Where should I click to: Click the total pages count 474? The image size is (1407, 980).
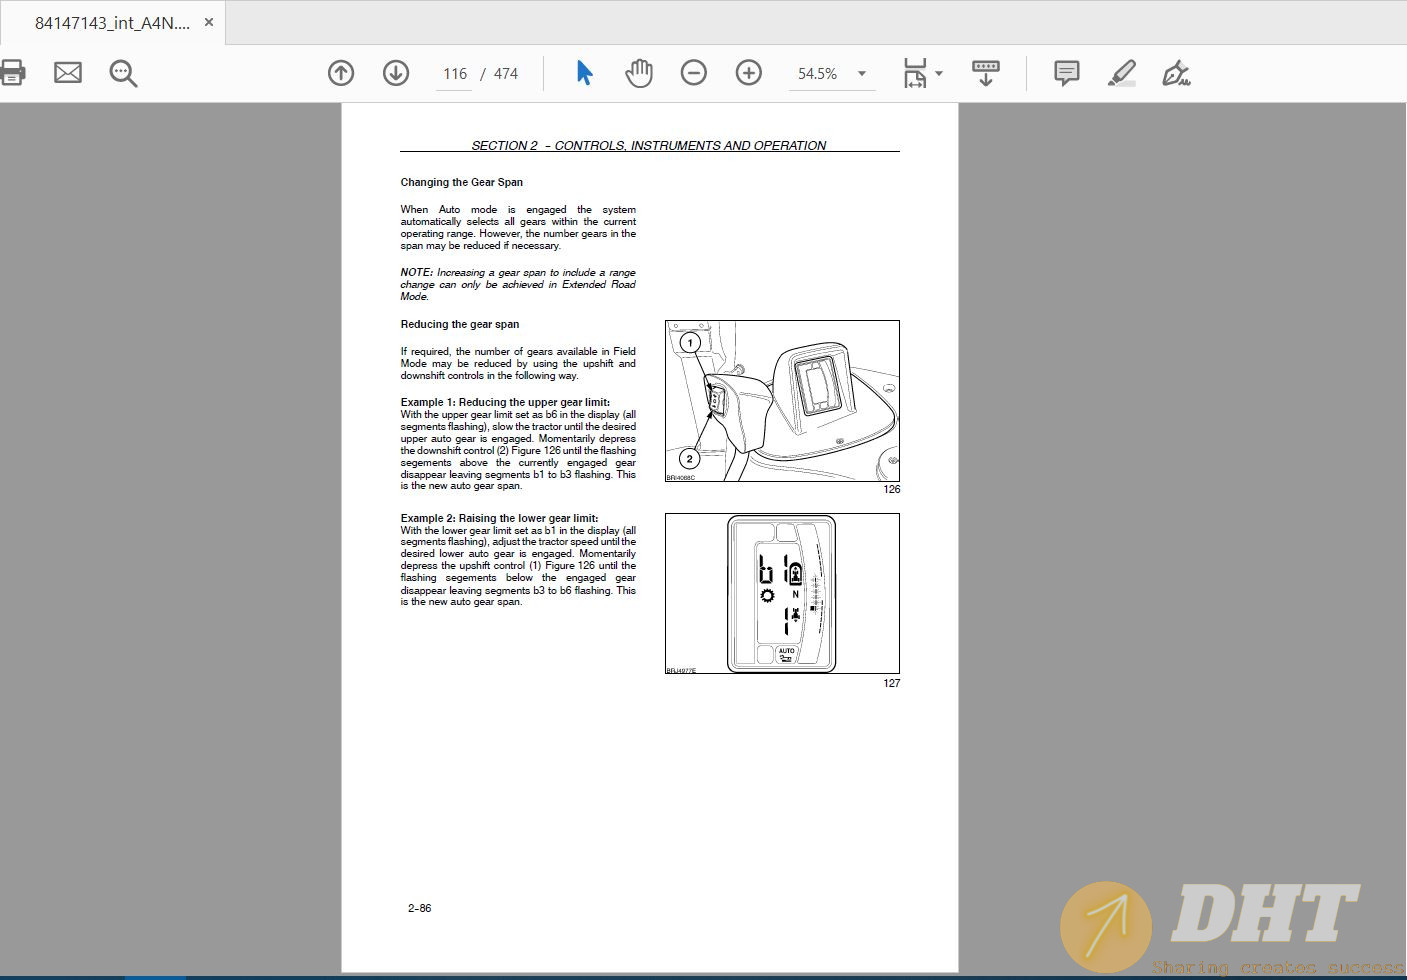tap(506, 74)
